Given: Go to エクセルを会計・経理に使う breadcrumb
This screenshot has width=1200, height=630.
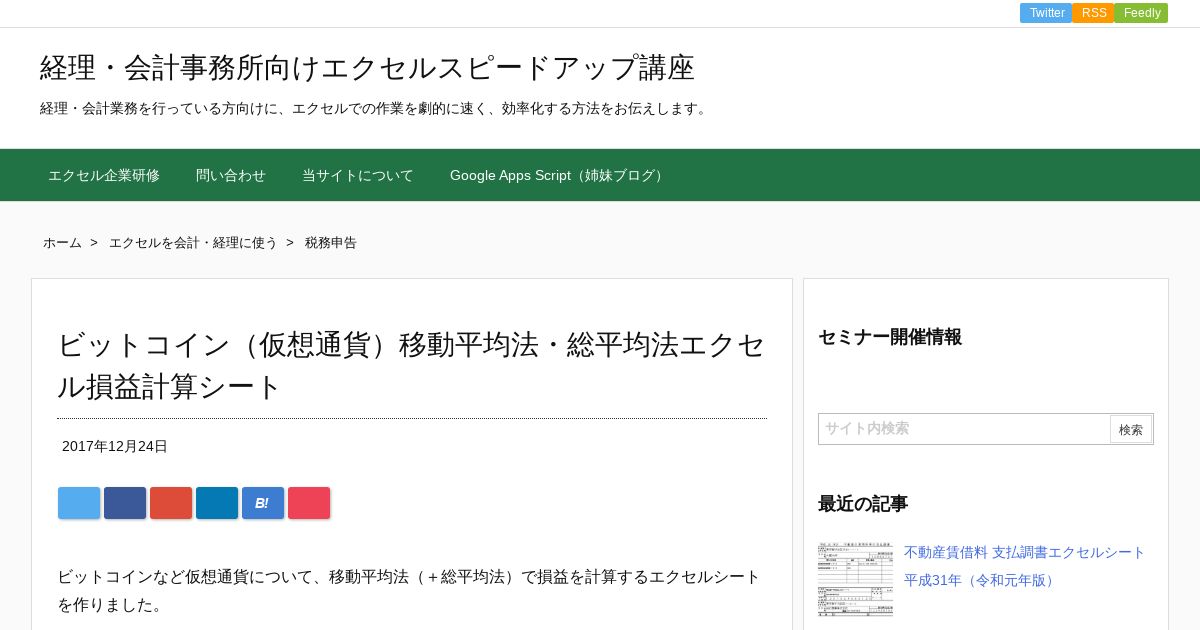Looking at the screenshot, I should [193, 243].
